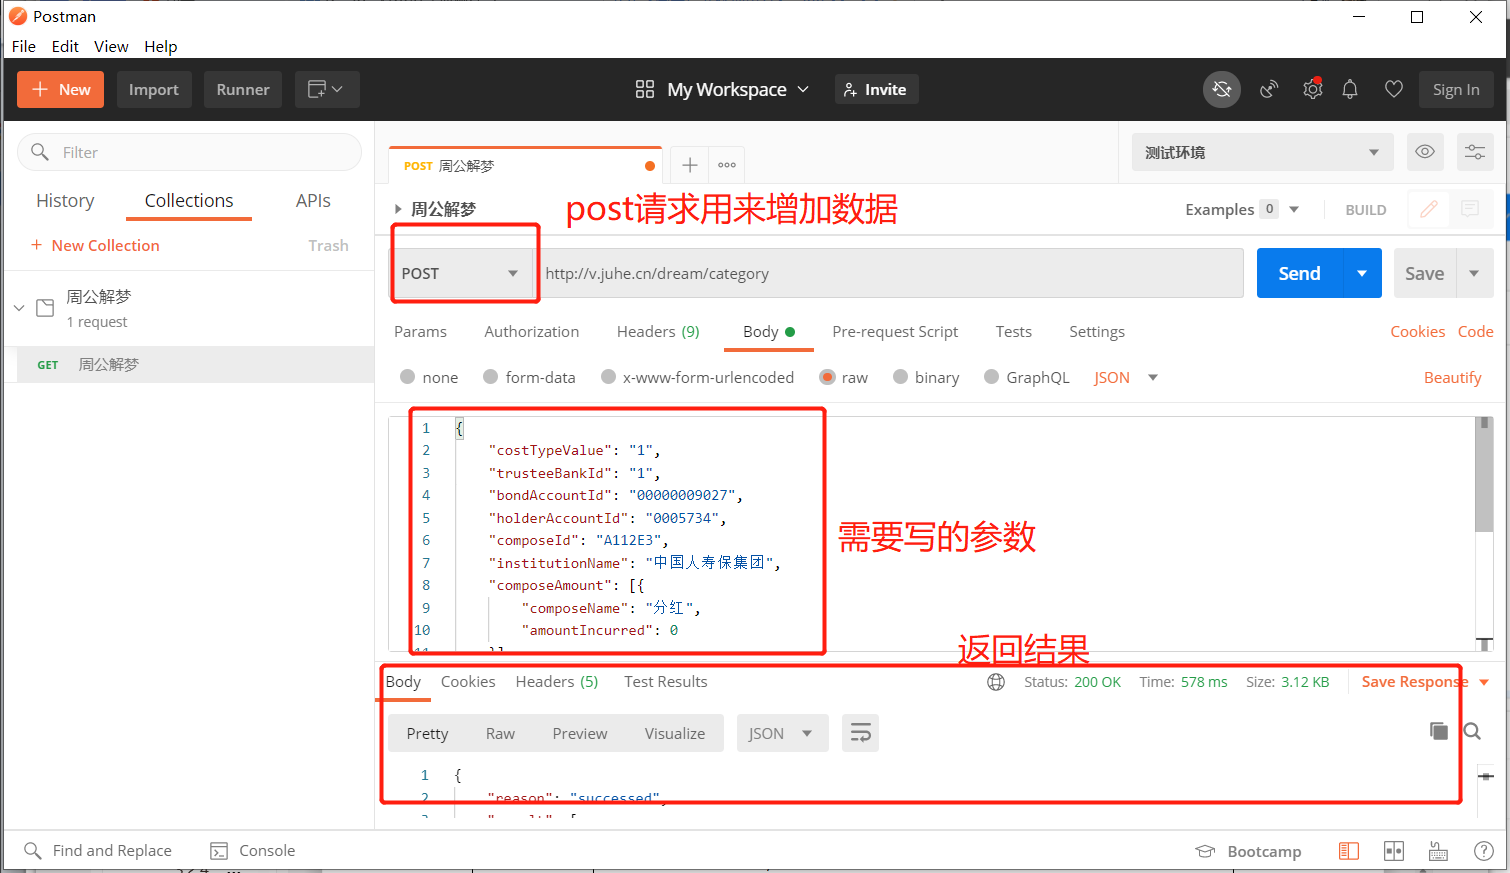The image size is (1510, 873).
Task: Click the heart icon in header
Action: point(1393,89)
